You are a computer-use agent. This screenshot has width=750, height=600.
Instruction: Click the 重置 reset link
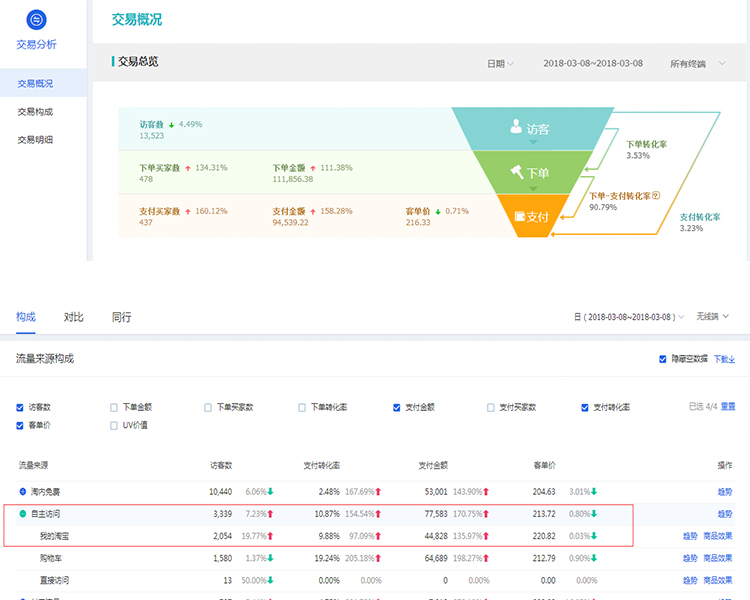tap(728, 406)
